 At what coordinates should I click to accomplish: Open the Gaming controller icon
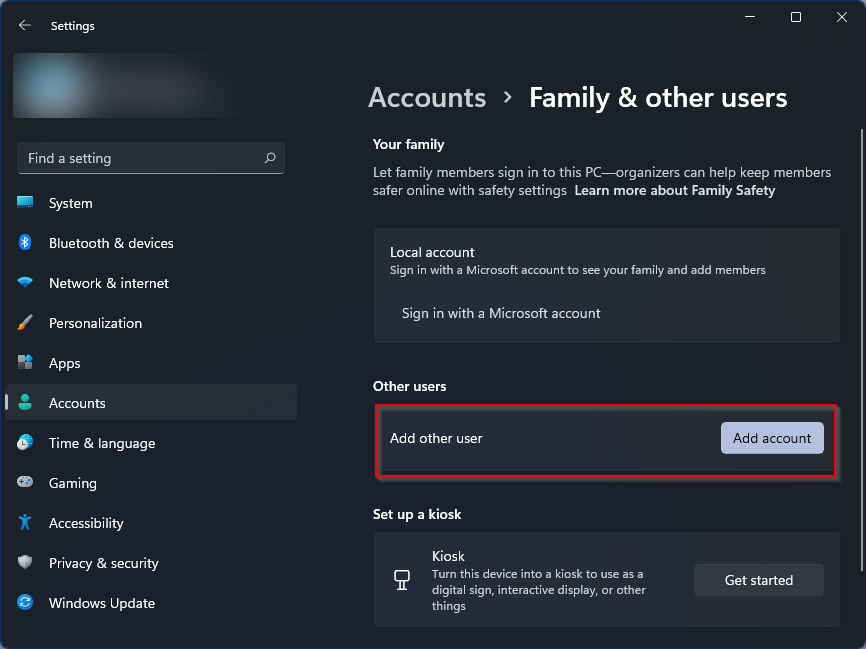pyautogui.click(x=25, y=483)
